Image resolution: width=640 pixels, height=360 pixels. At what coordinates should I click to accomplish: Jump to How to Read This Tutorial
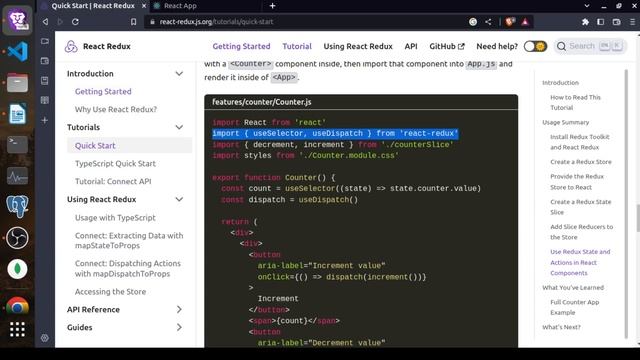click(x=575, y=102)
